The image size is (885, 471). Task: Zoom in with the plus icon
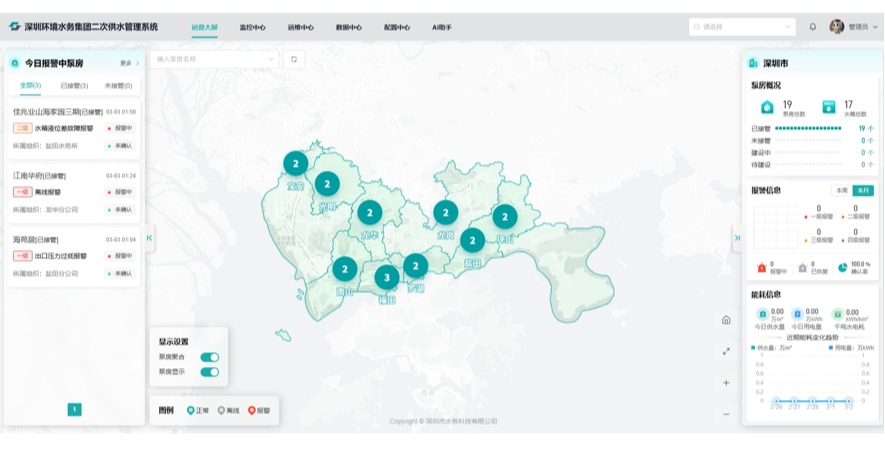coord(726,383)
